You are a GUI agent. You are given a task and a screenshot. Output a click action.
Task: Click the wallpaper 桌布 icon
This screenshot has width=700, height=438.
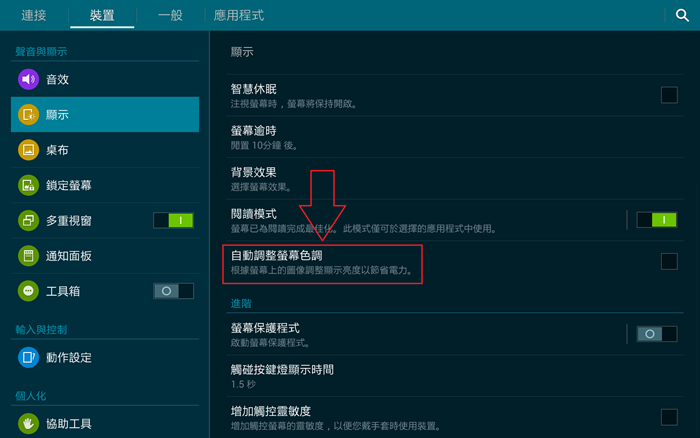(28, 150)
